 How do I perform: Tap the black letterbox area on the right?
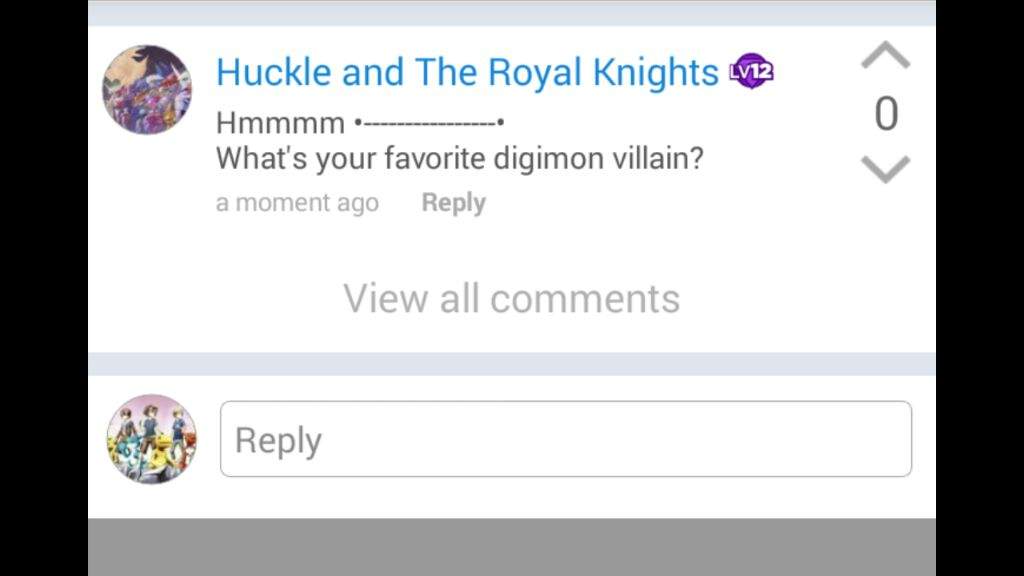[980, 288]
